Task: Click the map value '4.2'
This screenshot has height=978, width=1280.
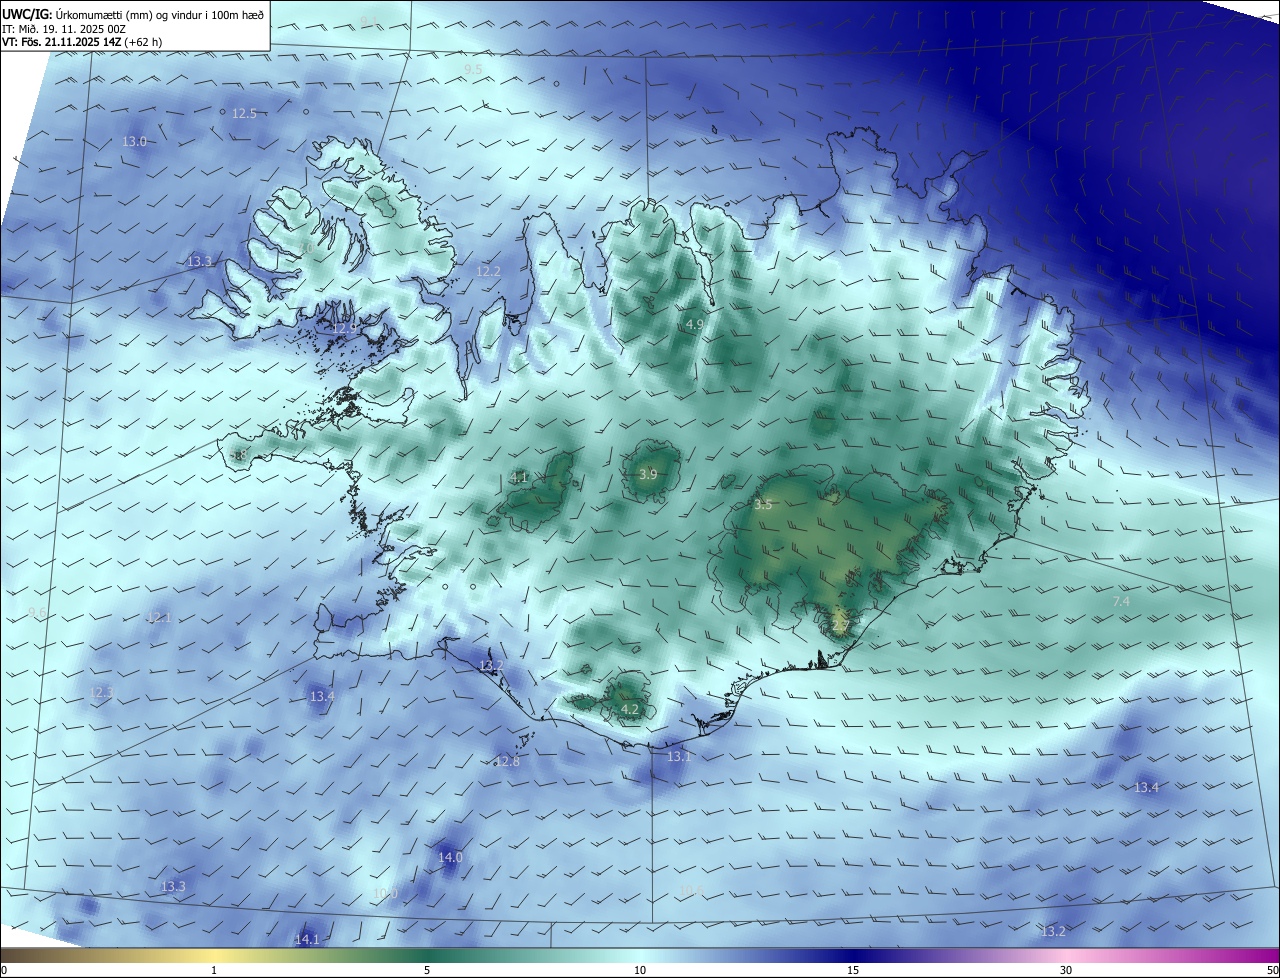Action: tap(630, 709)
